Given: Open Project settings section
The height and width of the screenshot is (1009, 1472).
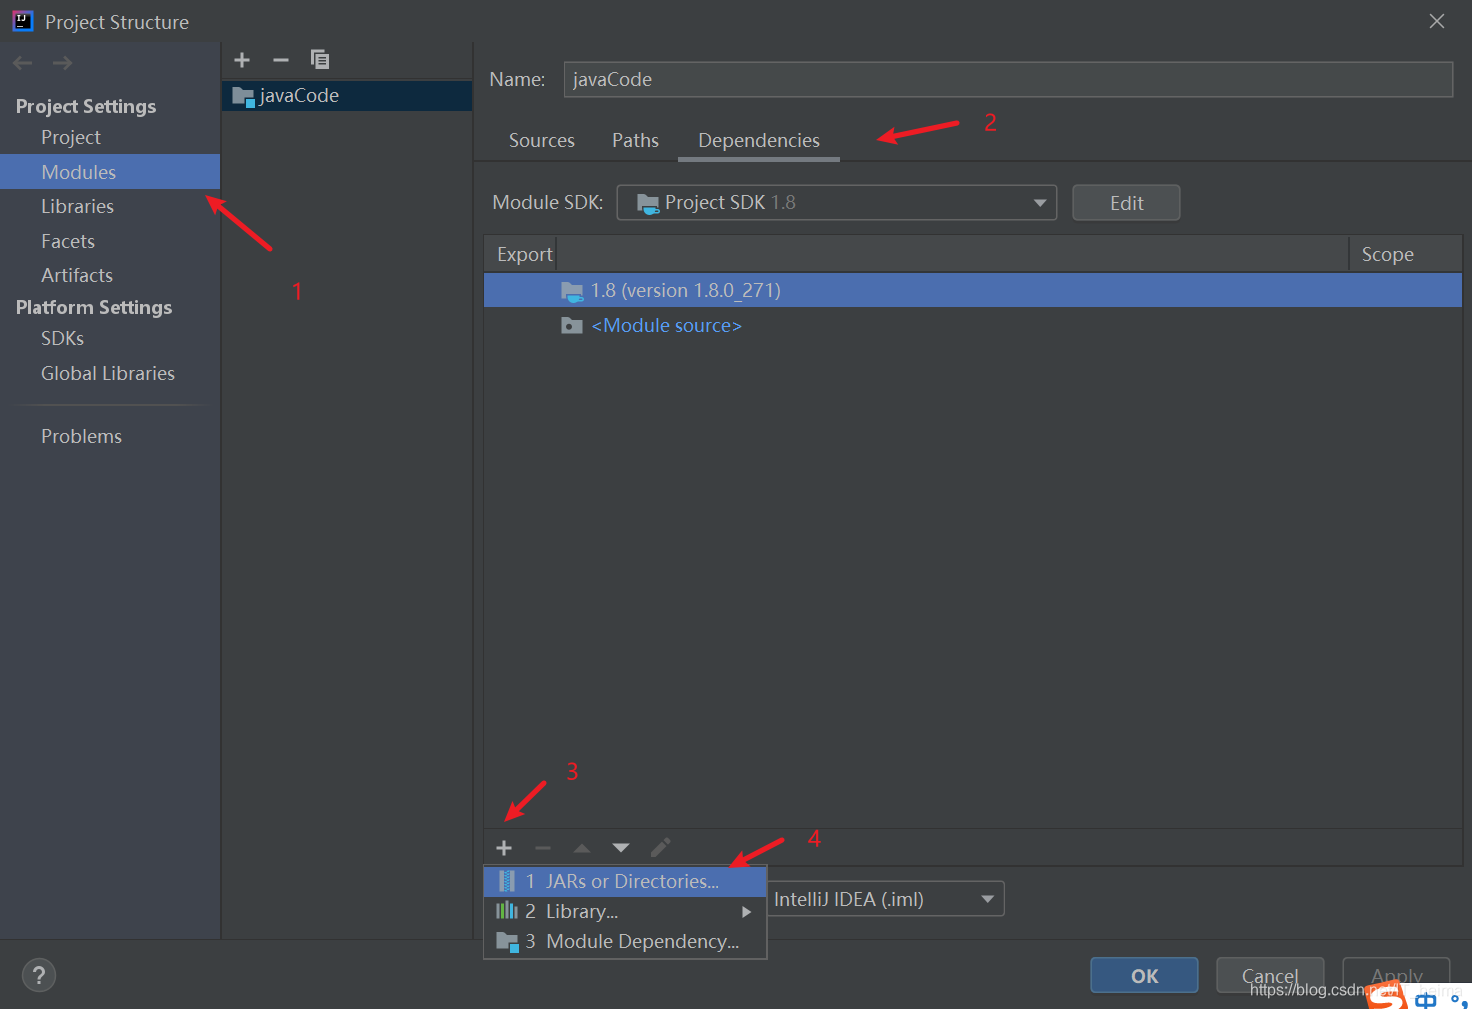Looking at the screenshot, I should [x=71, y=137].
